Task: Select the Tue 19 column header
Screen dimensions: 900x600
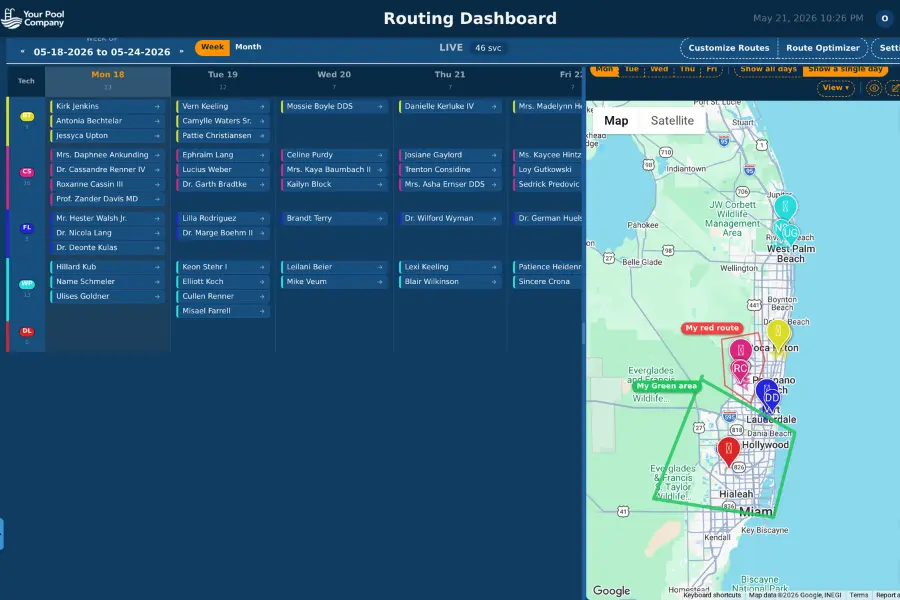Action: point(223,80)
